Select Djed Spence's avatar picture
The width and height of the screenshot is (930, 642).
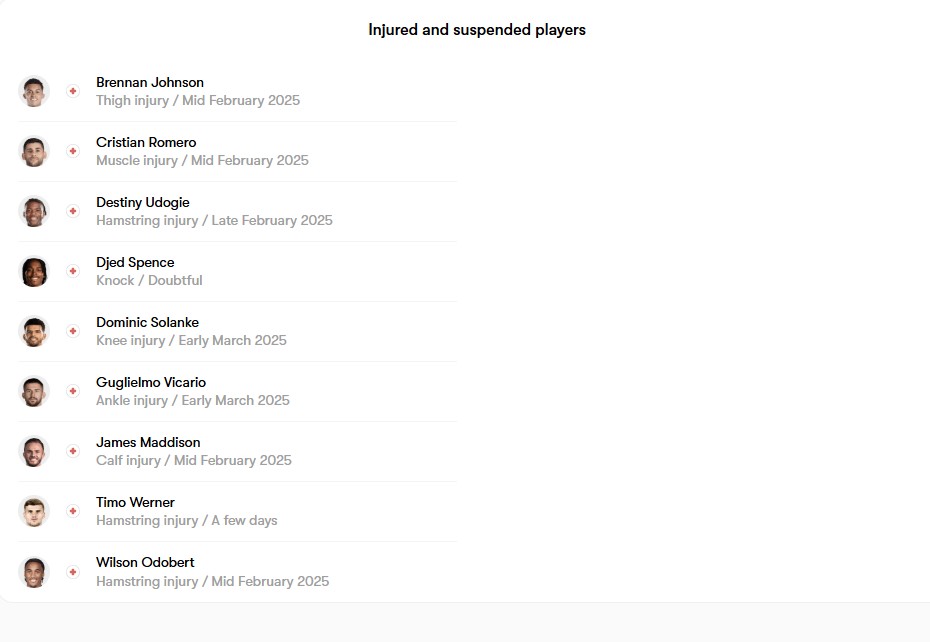[x=34, y=271]
